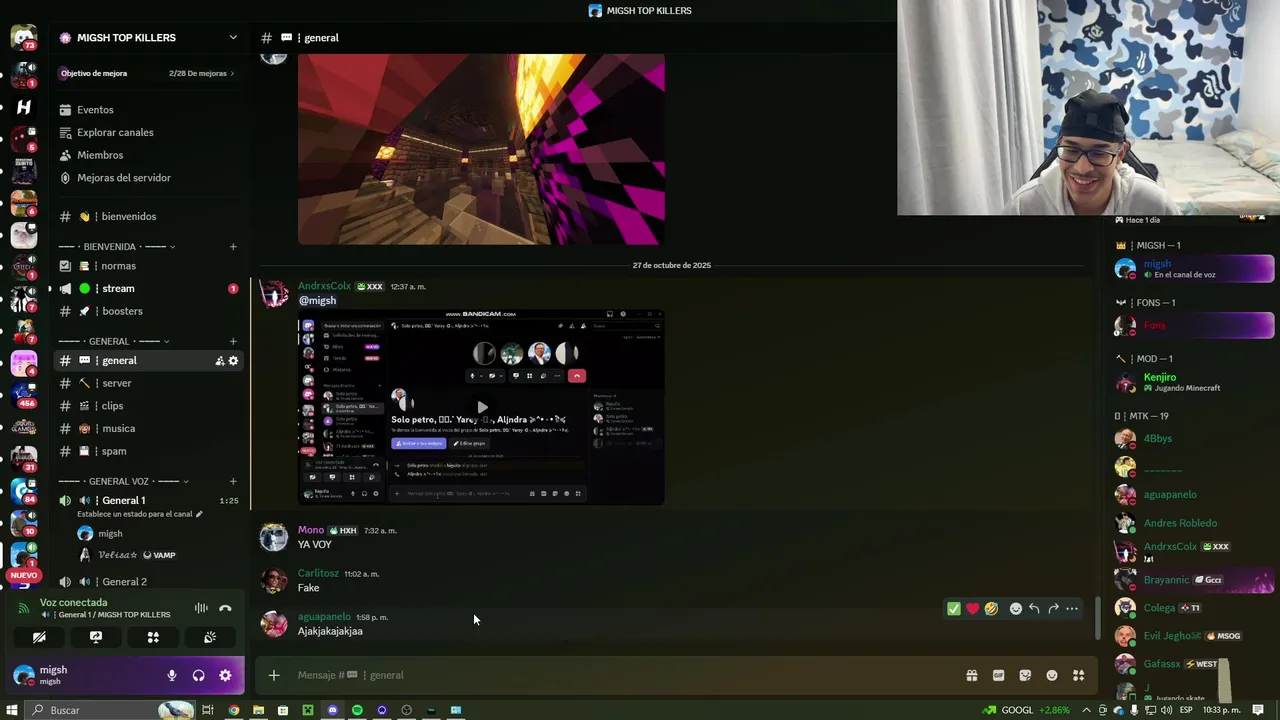Open Chrome from the taskbar
Viewport: 1280px width, 720px height.
234,710
